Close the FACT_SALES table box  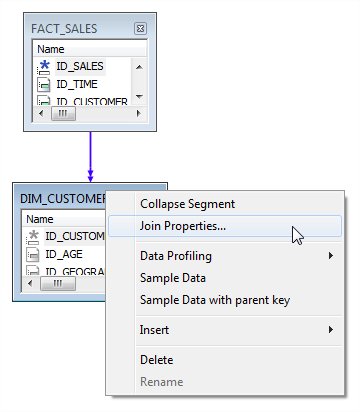[140, 29]
